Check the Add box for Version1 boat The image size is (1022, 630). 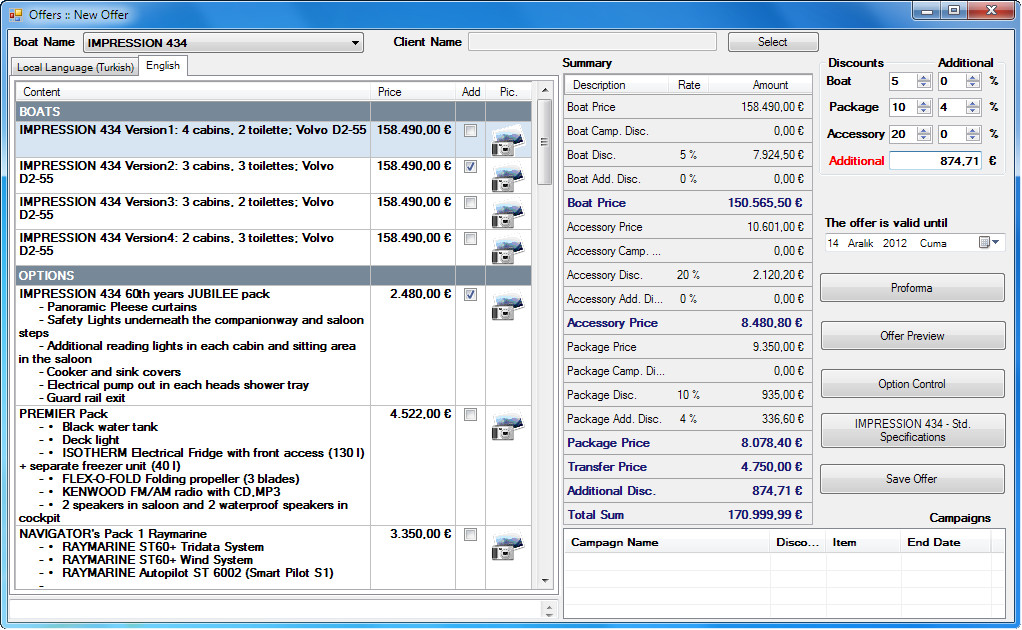tap(470, 132)
